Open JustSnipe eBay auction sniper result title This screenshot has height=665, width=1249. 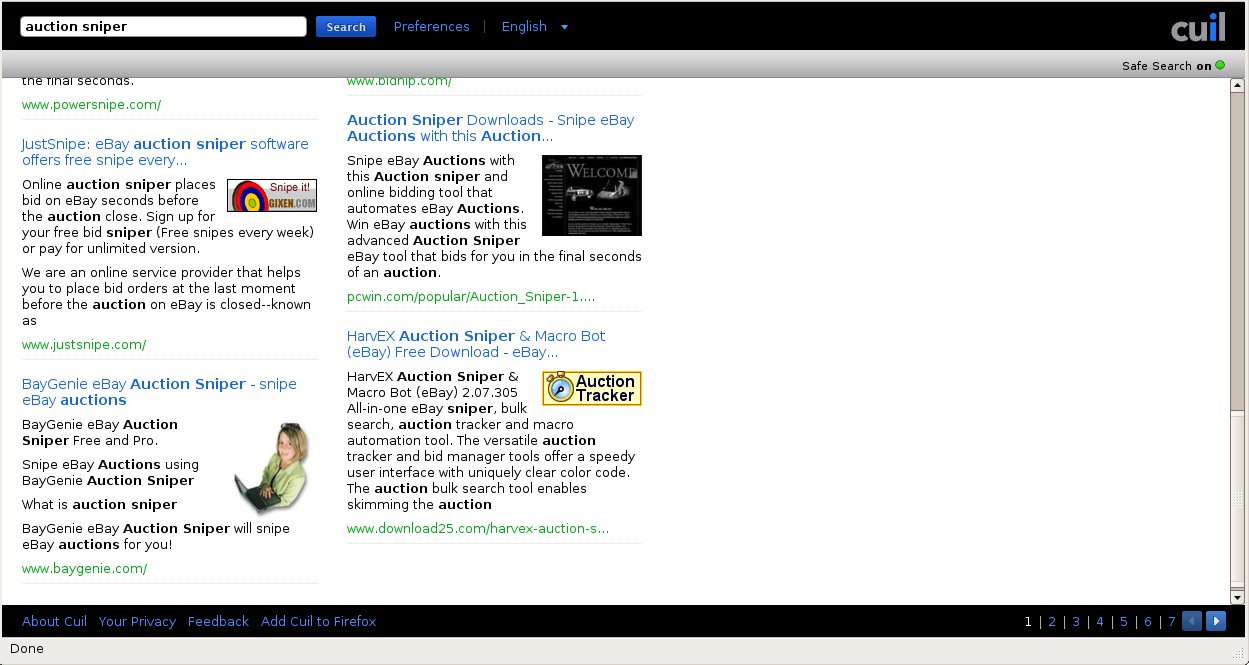coord(165,152)
